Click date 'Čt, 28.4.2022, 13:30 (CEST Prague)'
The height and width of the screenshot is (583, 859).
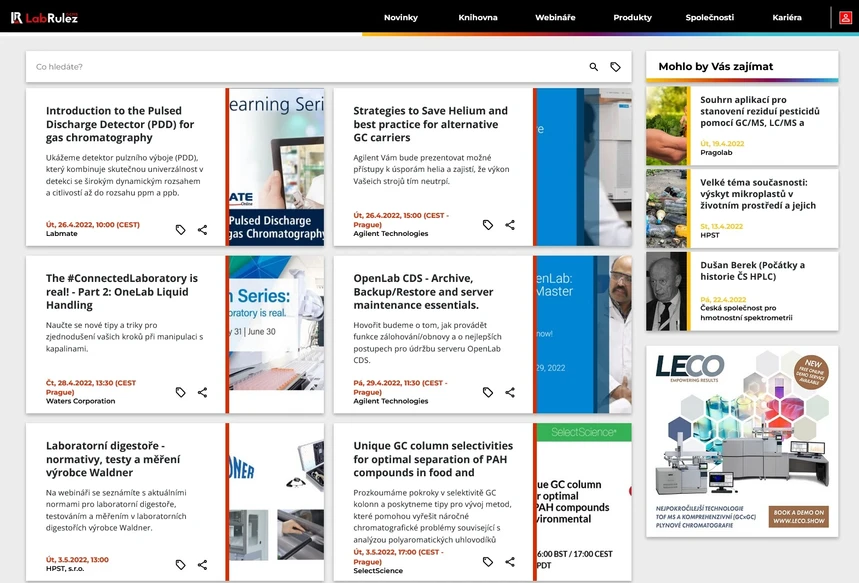(x=91, y=387)
